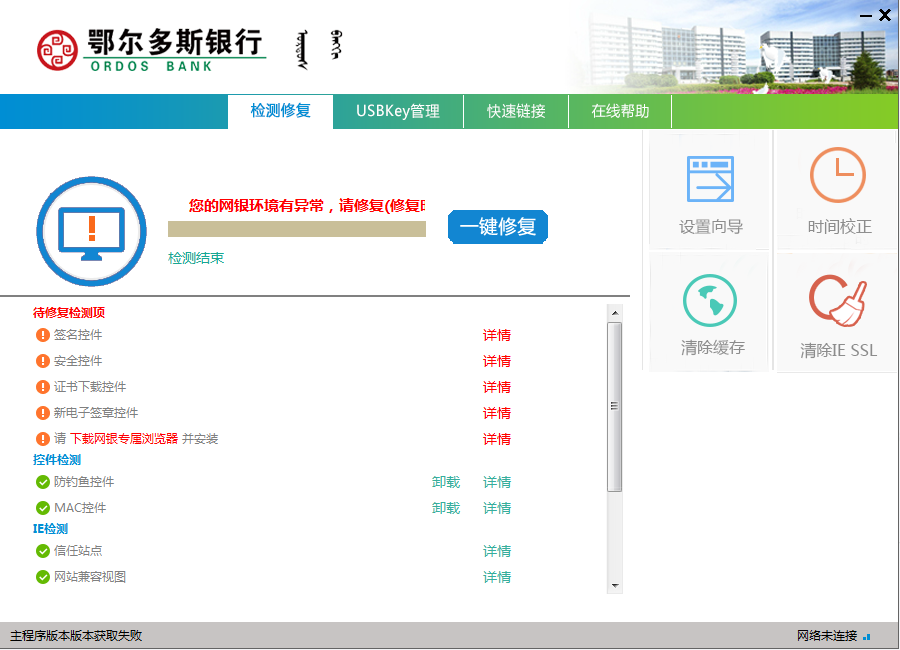Click the 清除缓存 clear cache icon
Screen dimensions: 900x650
(710, 301)
